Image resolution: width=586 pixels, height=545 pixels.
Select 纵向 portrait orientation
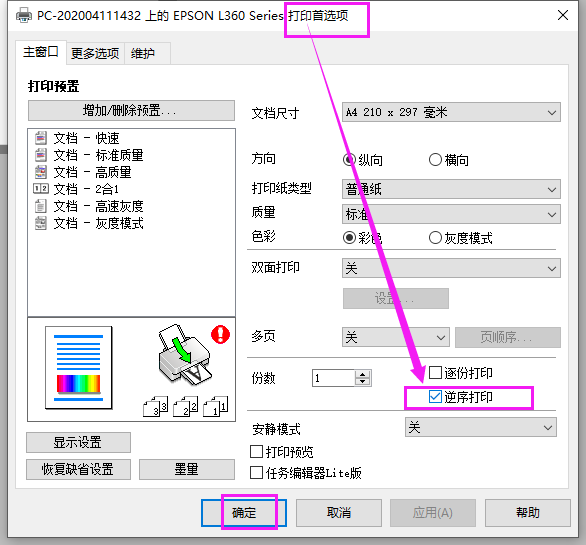coord(349,160)
